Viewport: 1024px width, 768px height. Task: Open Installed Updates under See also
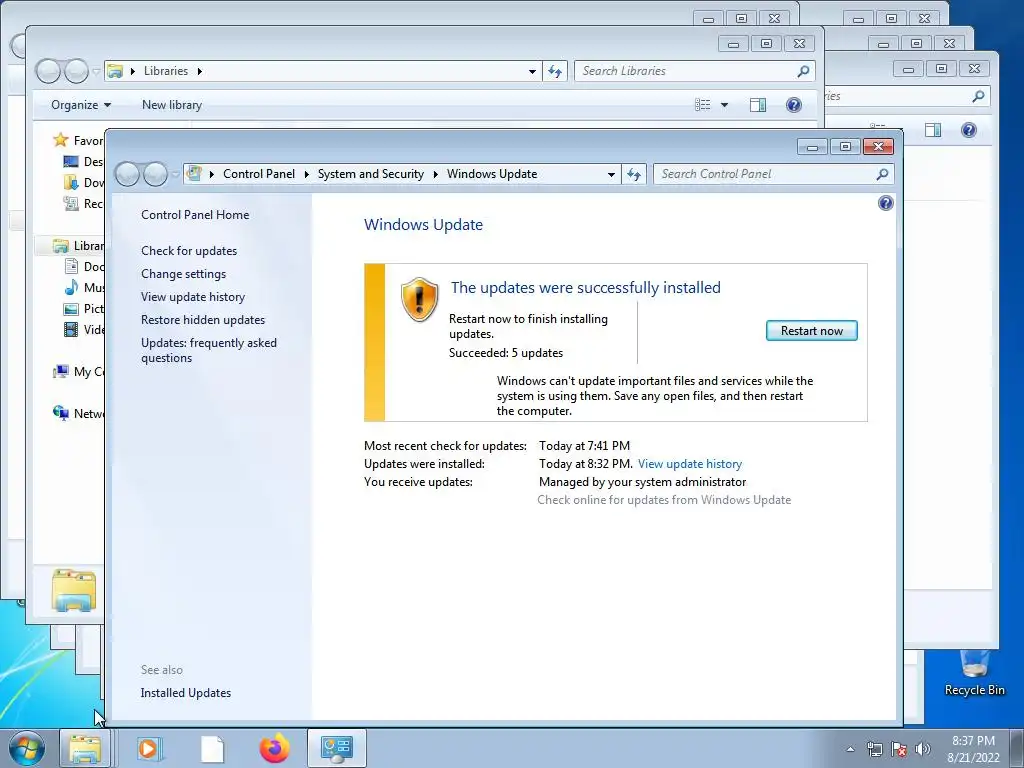[x=185, y=693]
